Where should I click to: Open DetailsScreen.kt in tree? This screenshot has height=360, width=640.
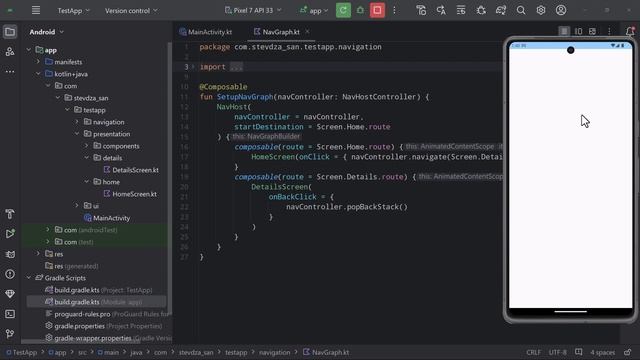[x=131, y=170]
